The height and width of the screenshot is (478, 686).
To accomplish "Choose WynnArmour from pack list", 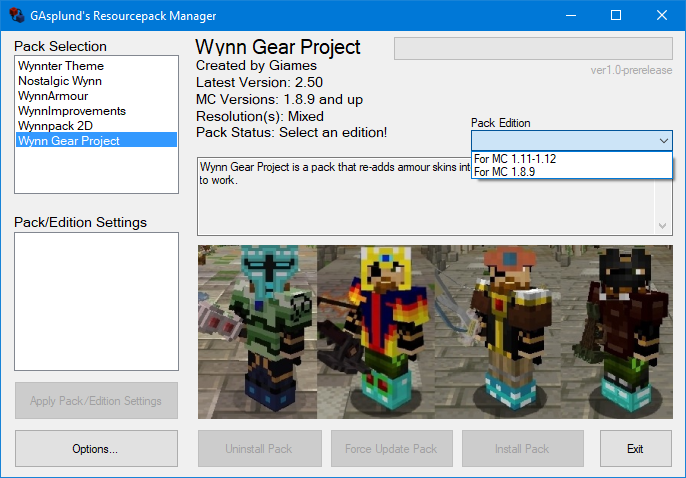I will tap(55, 96).
